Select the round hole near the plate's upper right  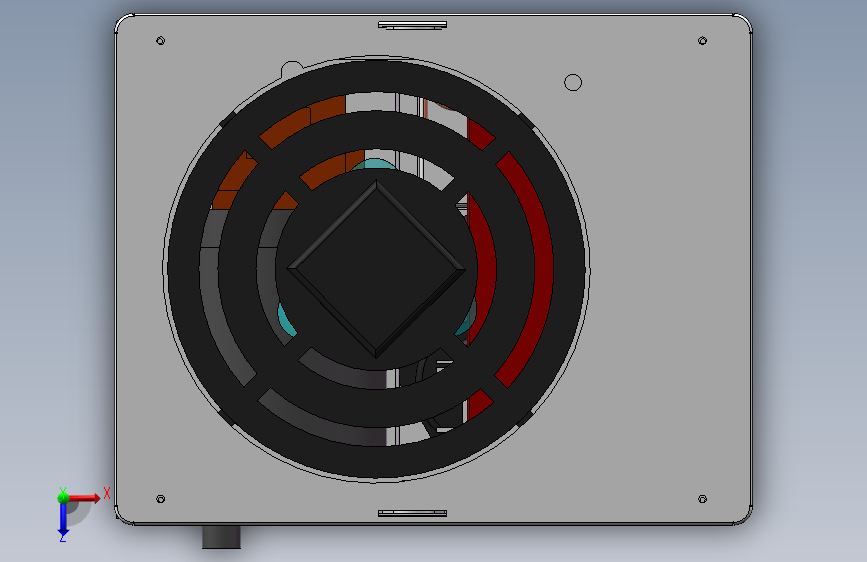573,82
